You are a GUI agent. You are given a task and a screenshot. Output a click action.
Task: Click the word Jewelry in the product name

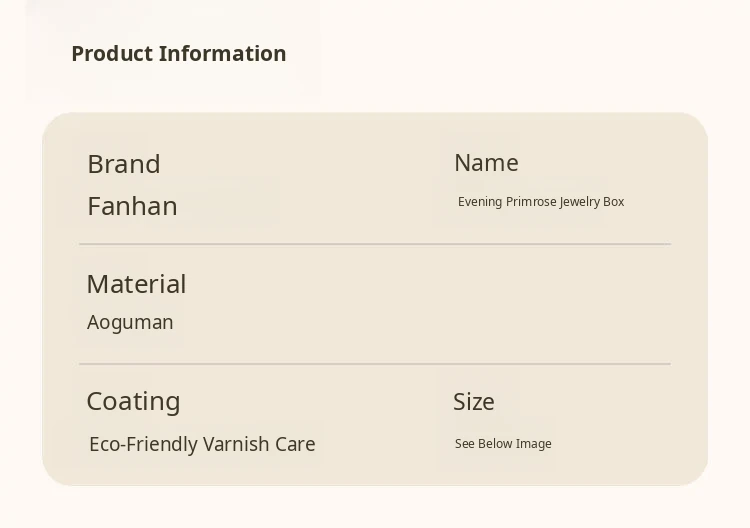(x=579, y=202)
